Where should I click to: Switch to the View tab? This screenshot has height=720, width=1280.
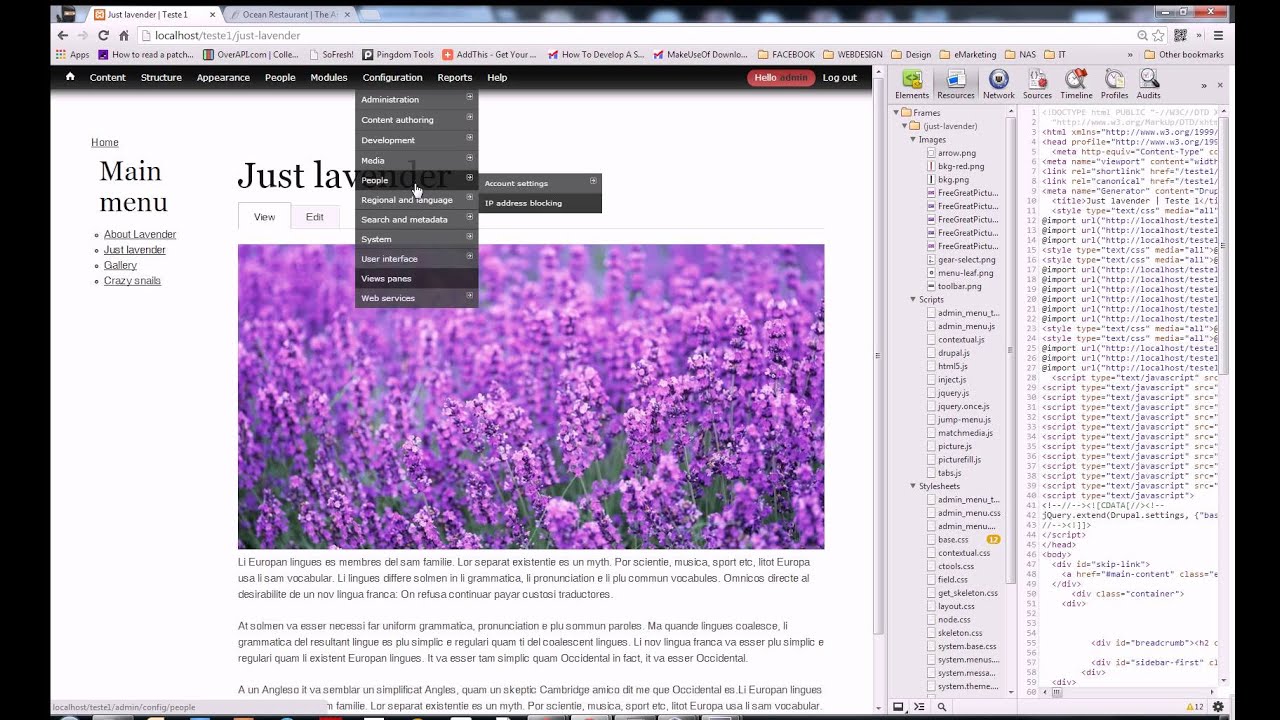coord(264,216)
